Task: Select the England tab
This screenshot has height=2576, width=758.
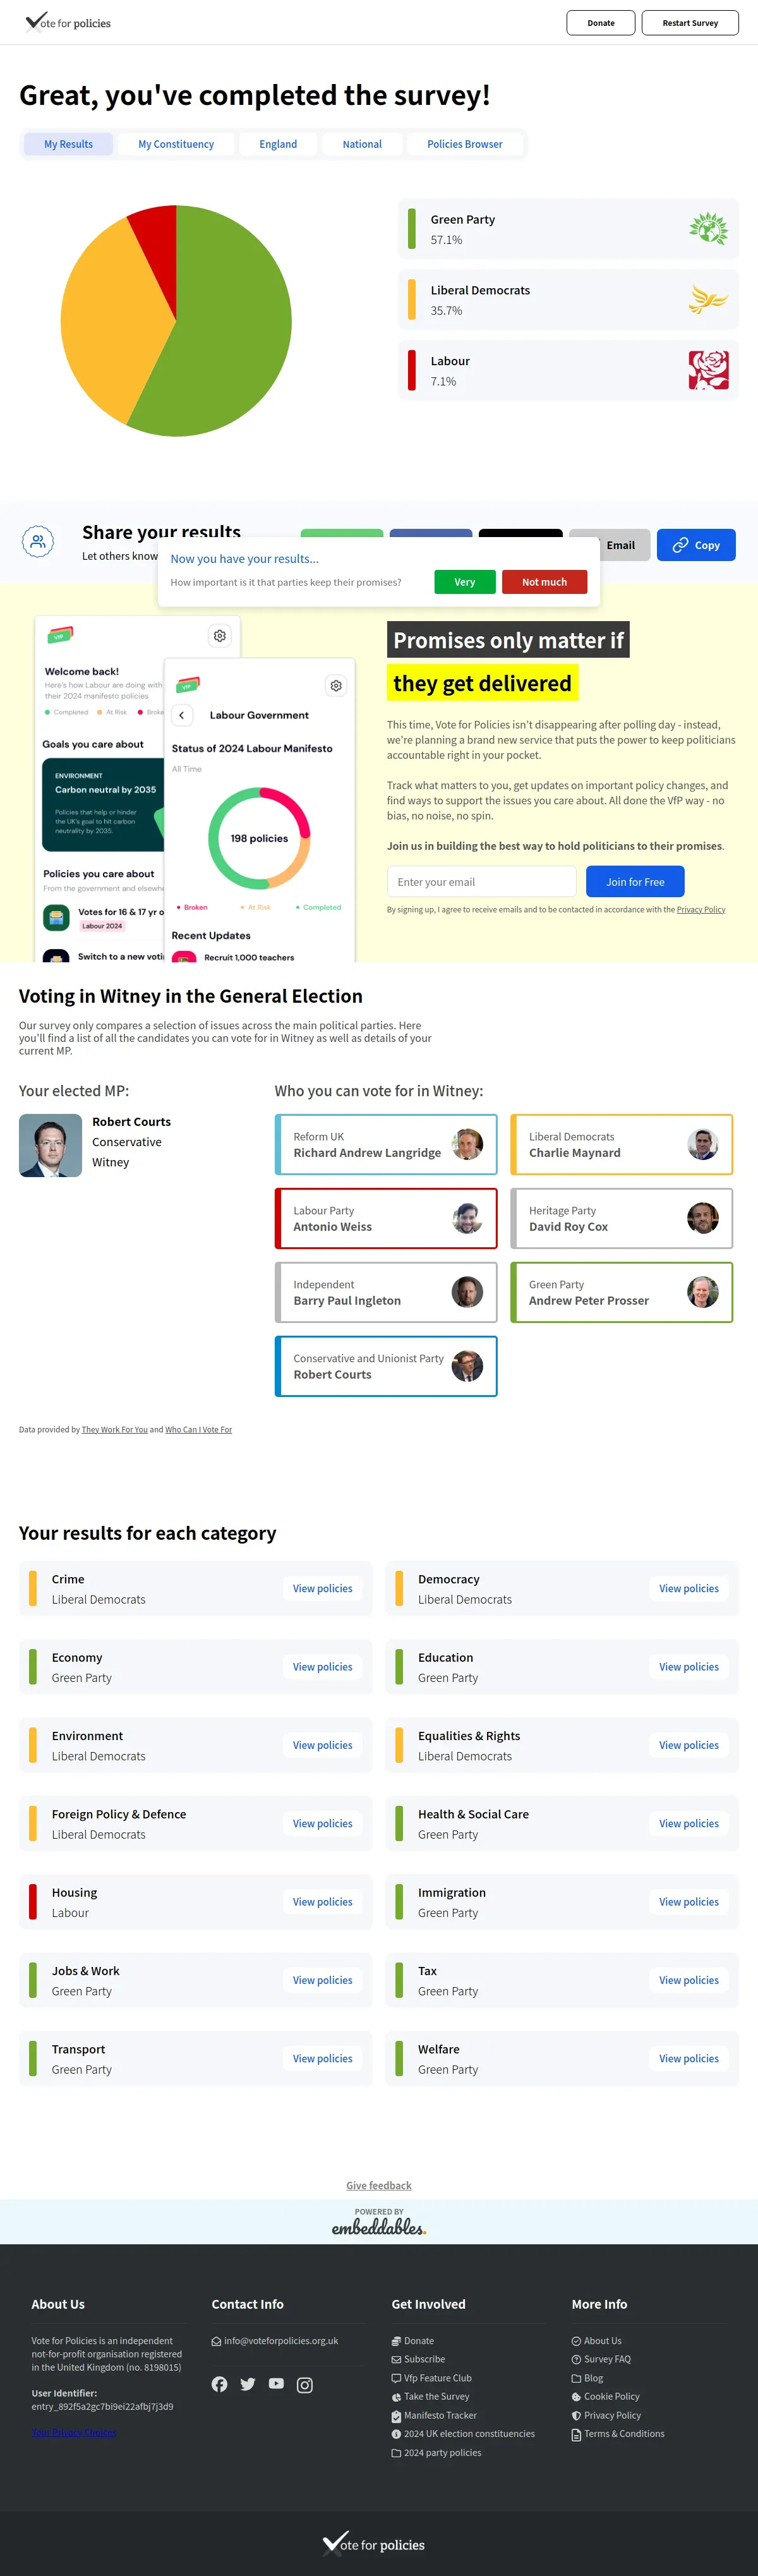Action: point(278,144)
